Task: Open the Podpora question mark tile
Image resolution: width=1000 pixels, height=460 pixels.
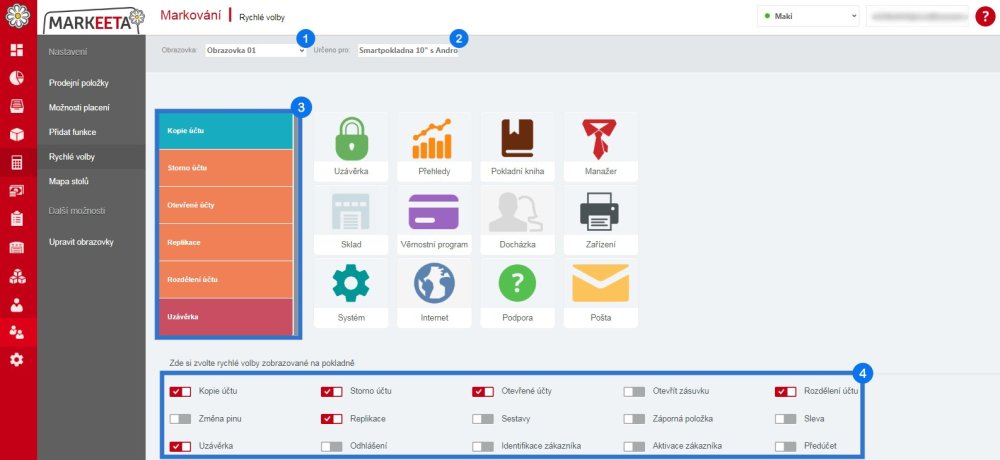Action: coord(517,293)
